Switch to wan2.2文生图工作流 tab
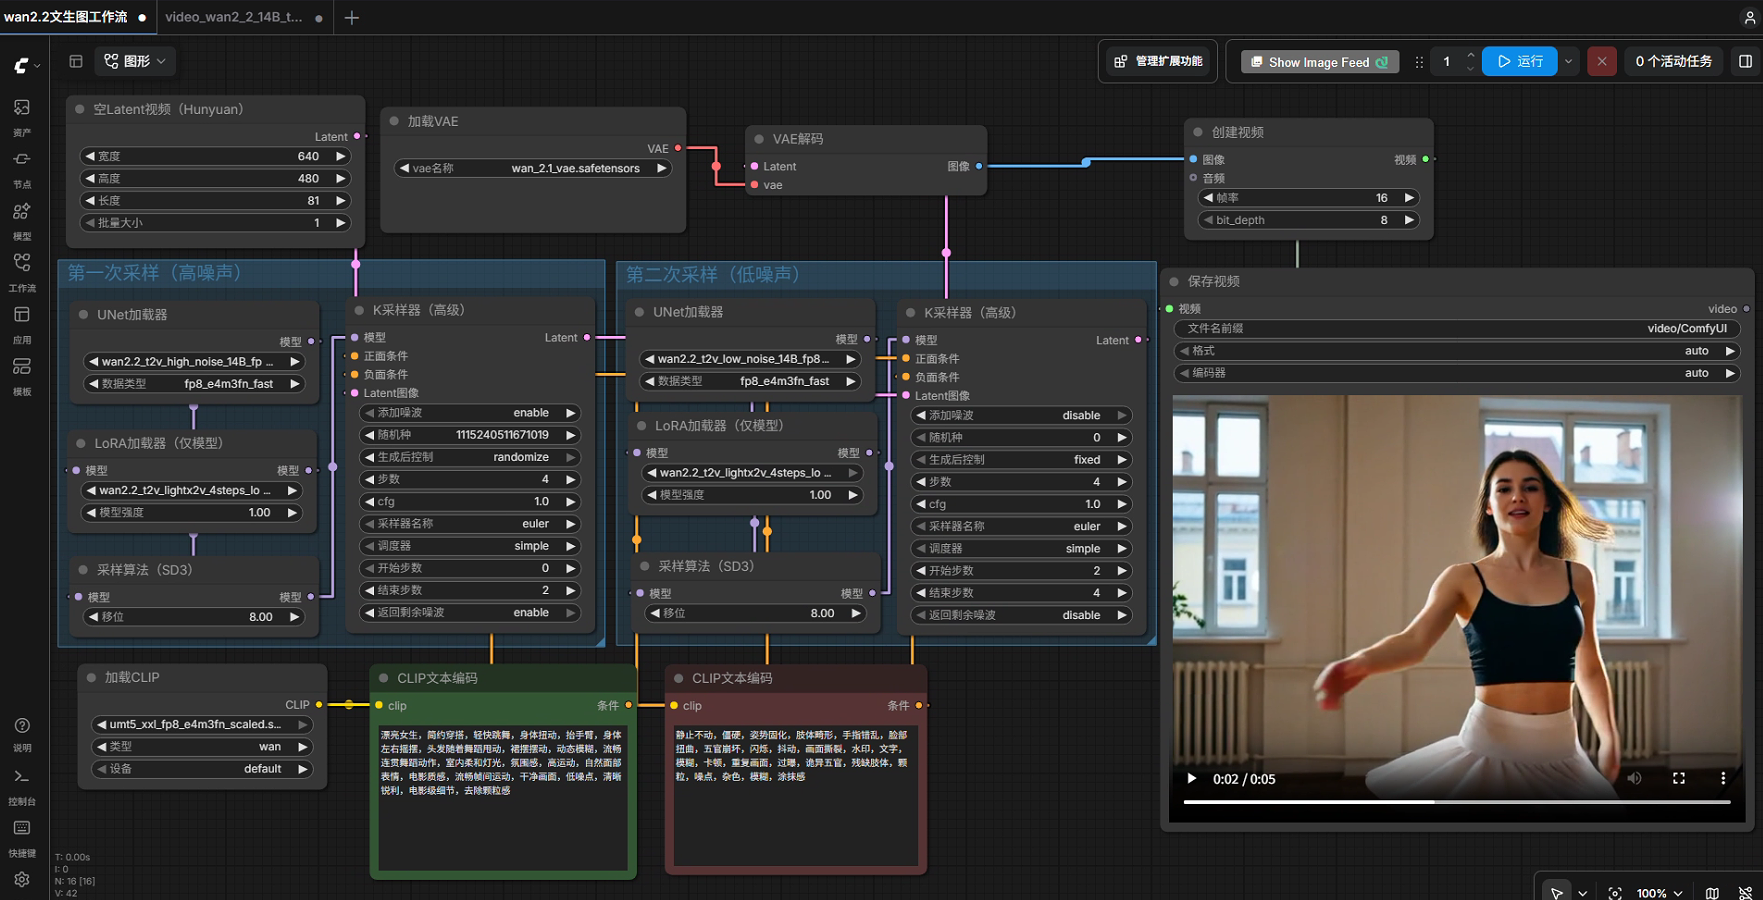The width and height of the screenshot is (1763, 900). (x=66, y=17)
